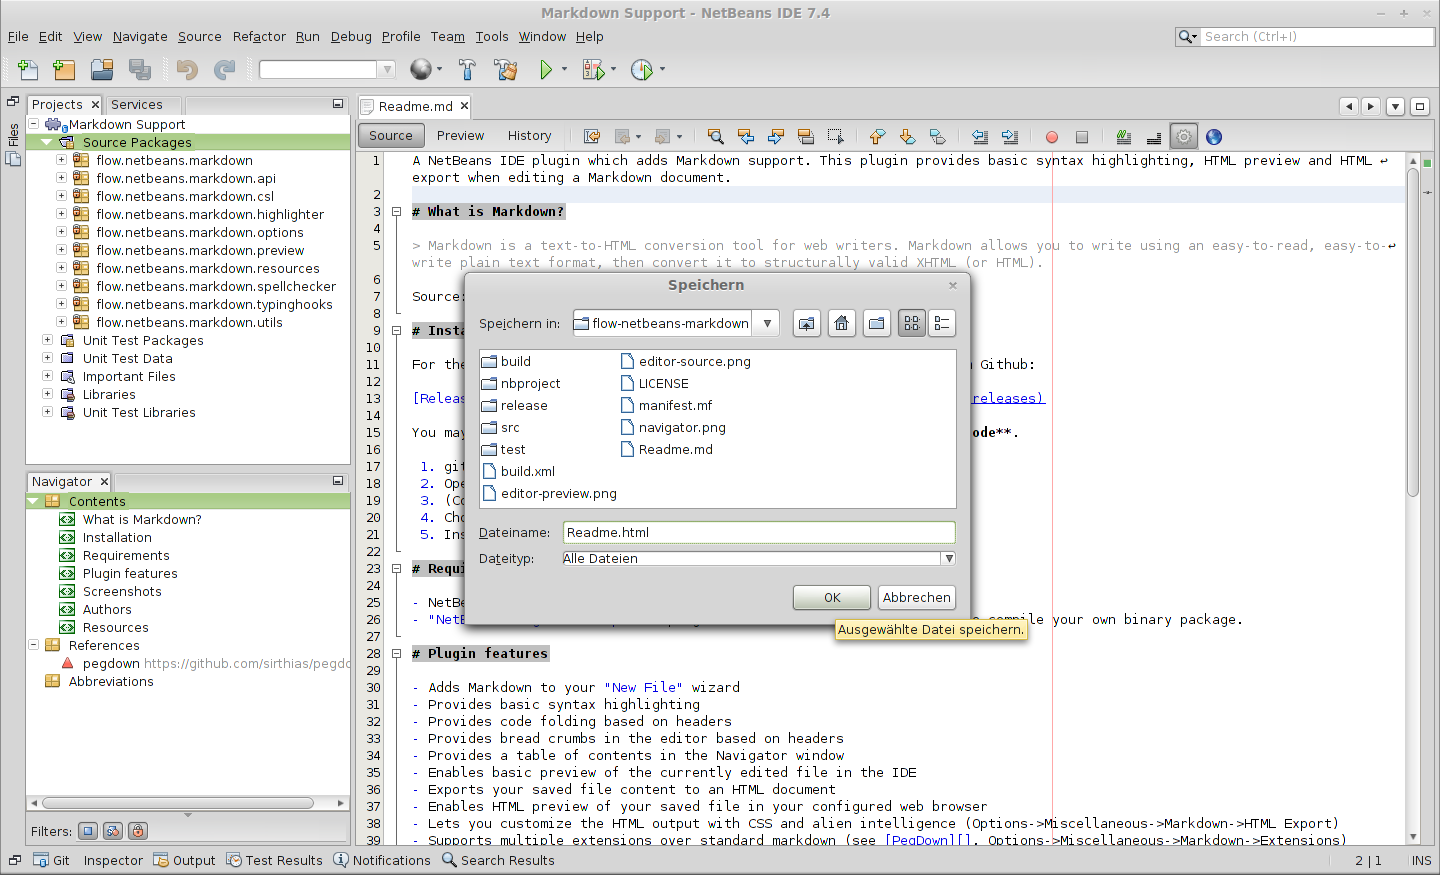Collapse References node in Navigator
Image resolution: width=1440 pixels, height=875 pixels.
33,645
